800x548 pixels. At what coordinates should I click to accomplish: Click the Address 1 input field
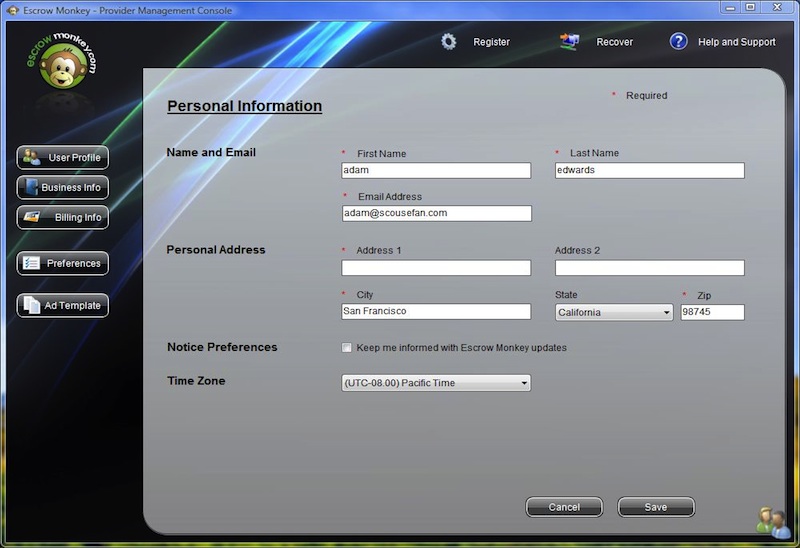click(436, 268)
